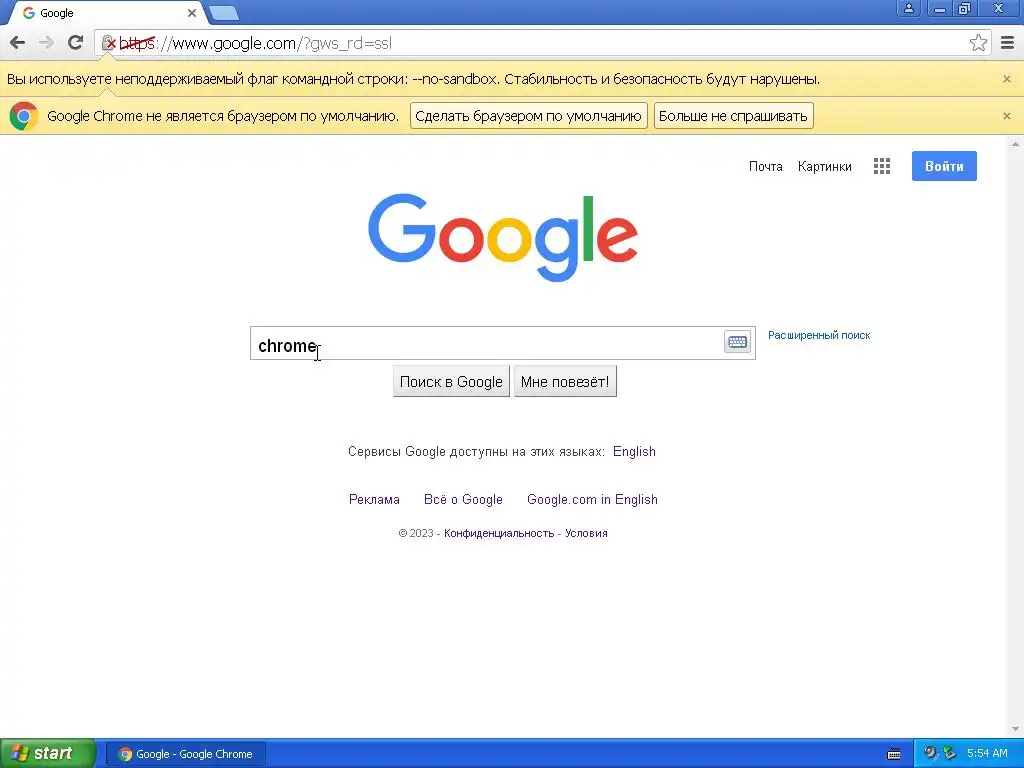Select the Google tab
The height and width of the screenshot is (768, 1024).
coord(108,13)
